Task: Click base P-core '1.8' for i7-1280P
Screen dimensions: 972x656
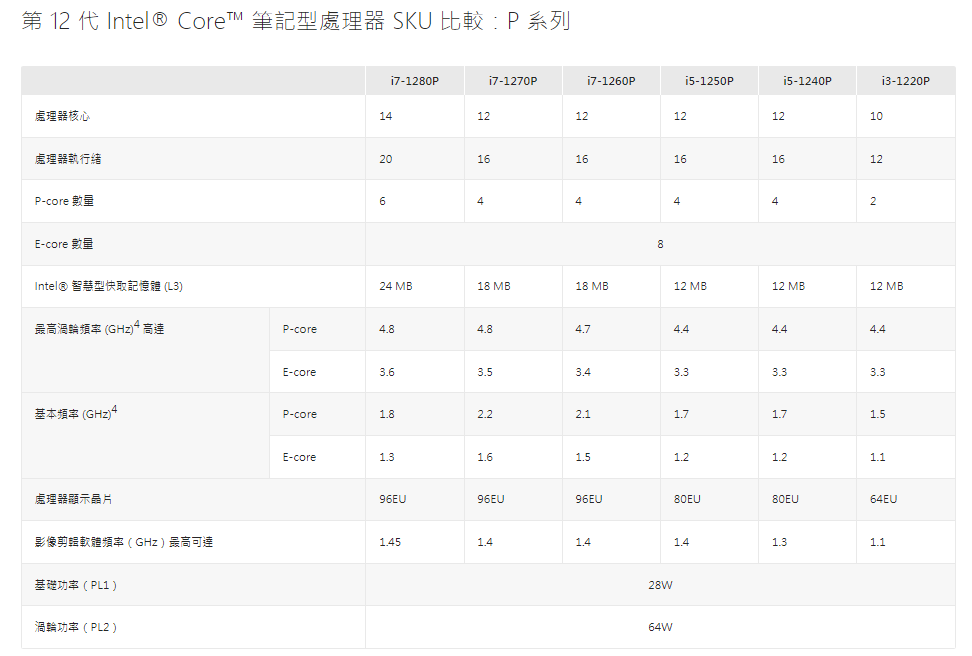Action: point(387,414)
